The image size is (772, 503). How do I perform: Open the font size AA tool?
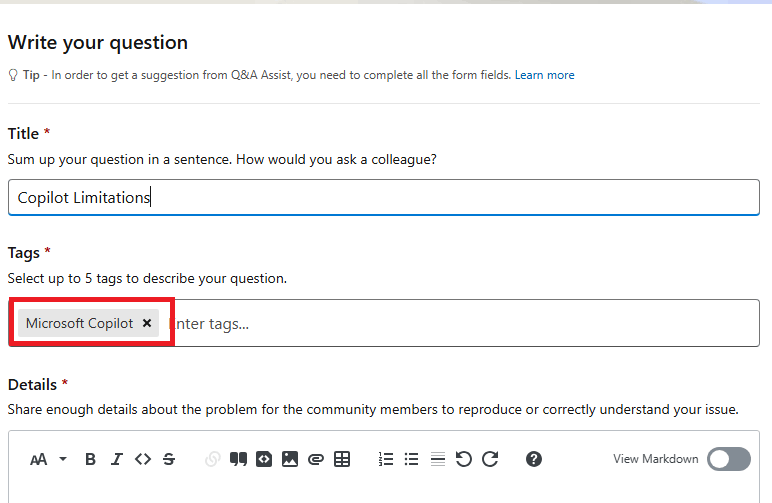(x=38, y=459)
